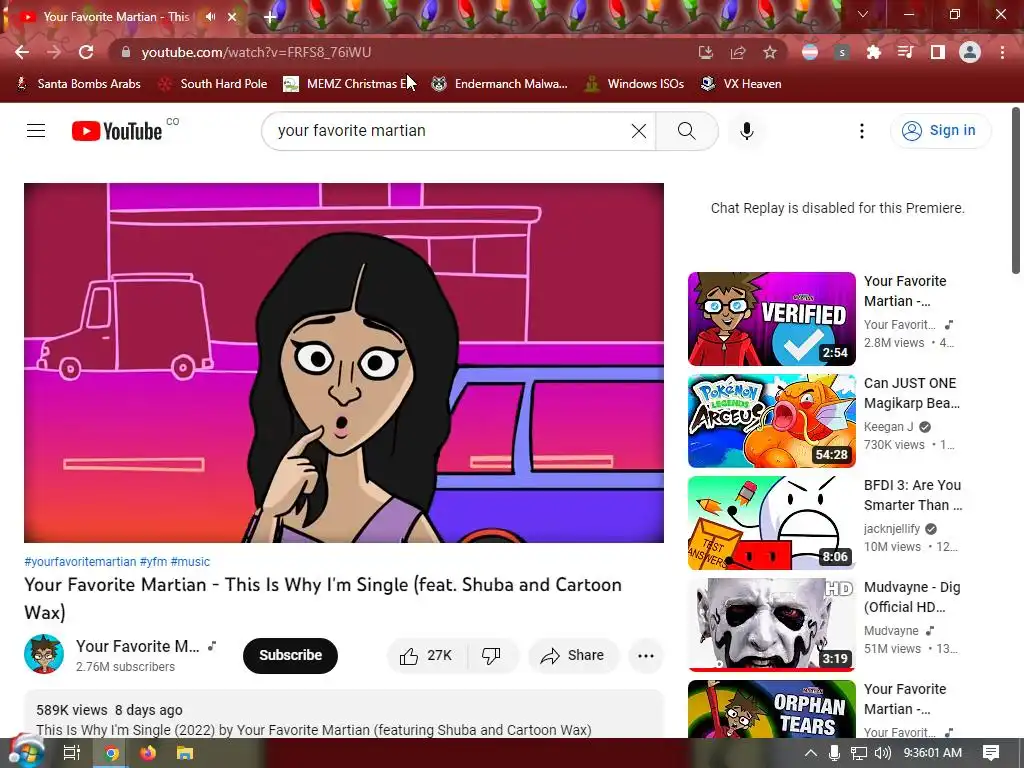Open VX Heaven bookmark

741,84
